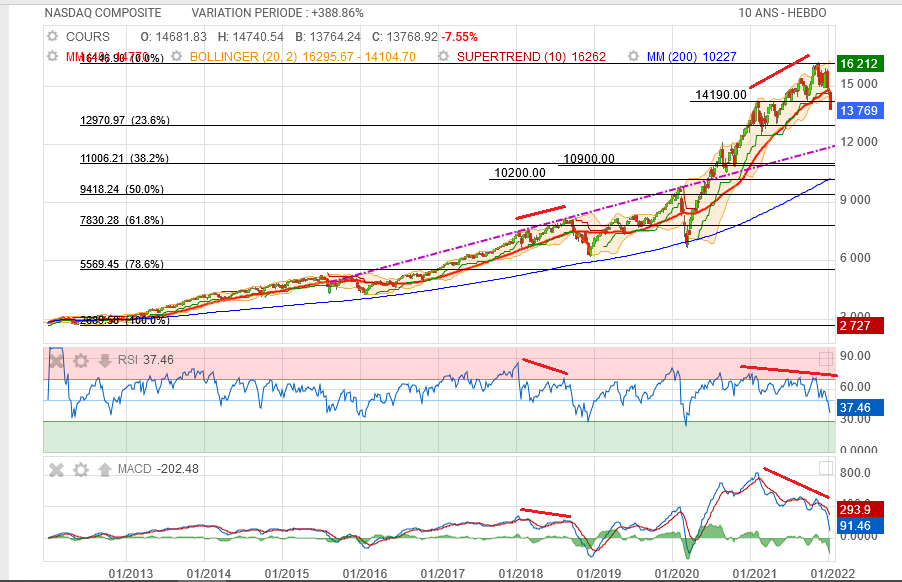Screen dimensions: 902x582
Task: Click the 16 212 green price tag
Action: click(859, 64)
